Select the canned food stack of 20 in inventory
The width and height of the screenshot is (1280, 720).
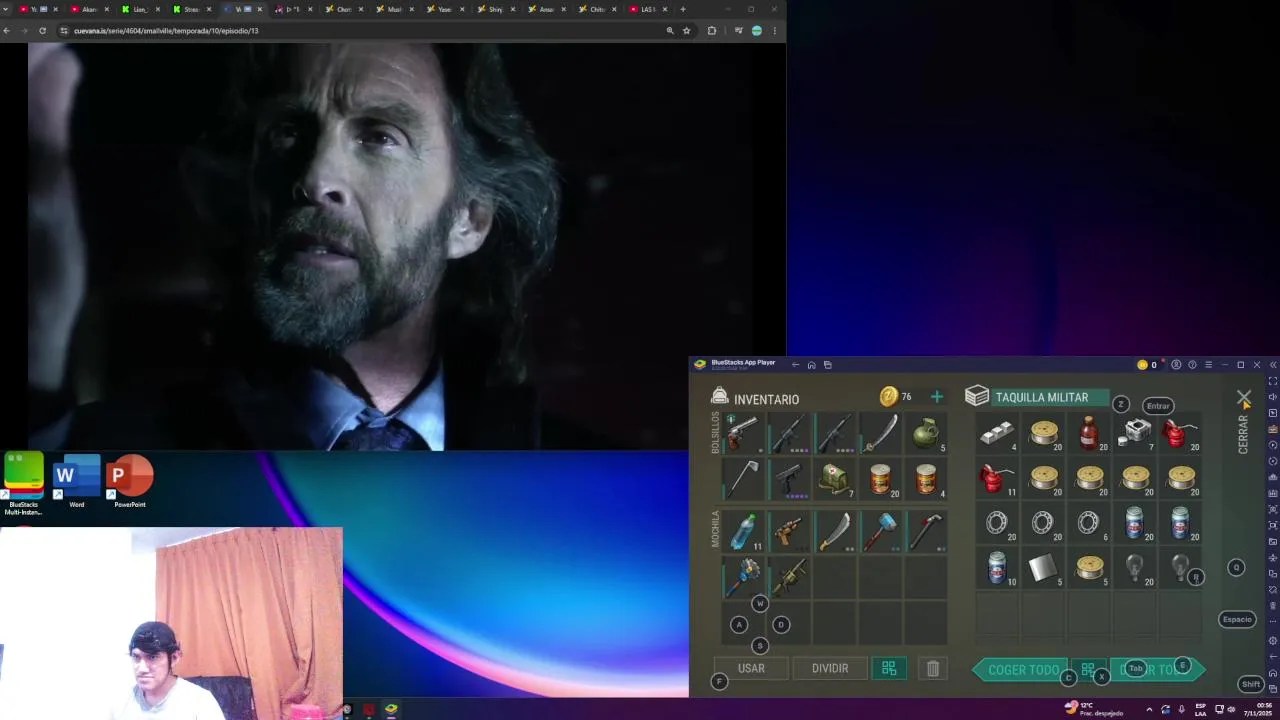coord(880,479)
